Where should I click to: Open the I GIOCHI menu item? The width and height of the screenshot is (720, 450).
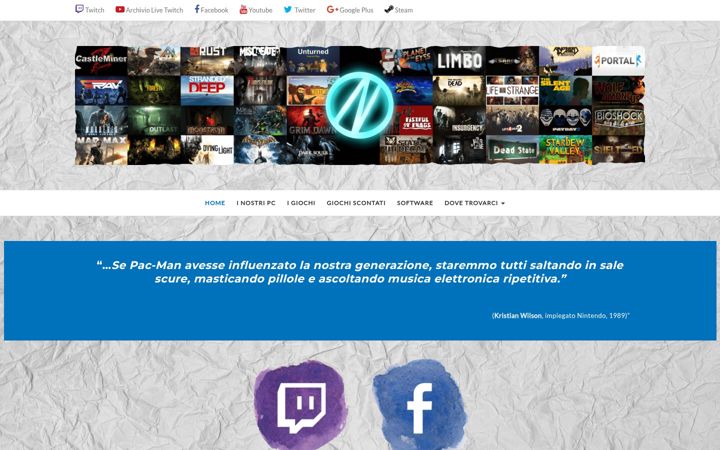(x=301, y=203)
